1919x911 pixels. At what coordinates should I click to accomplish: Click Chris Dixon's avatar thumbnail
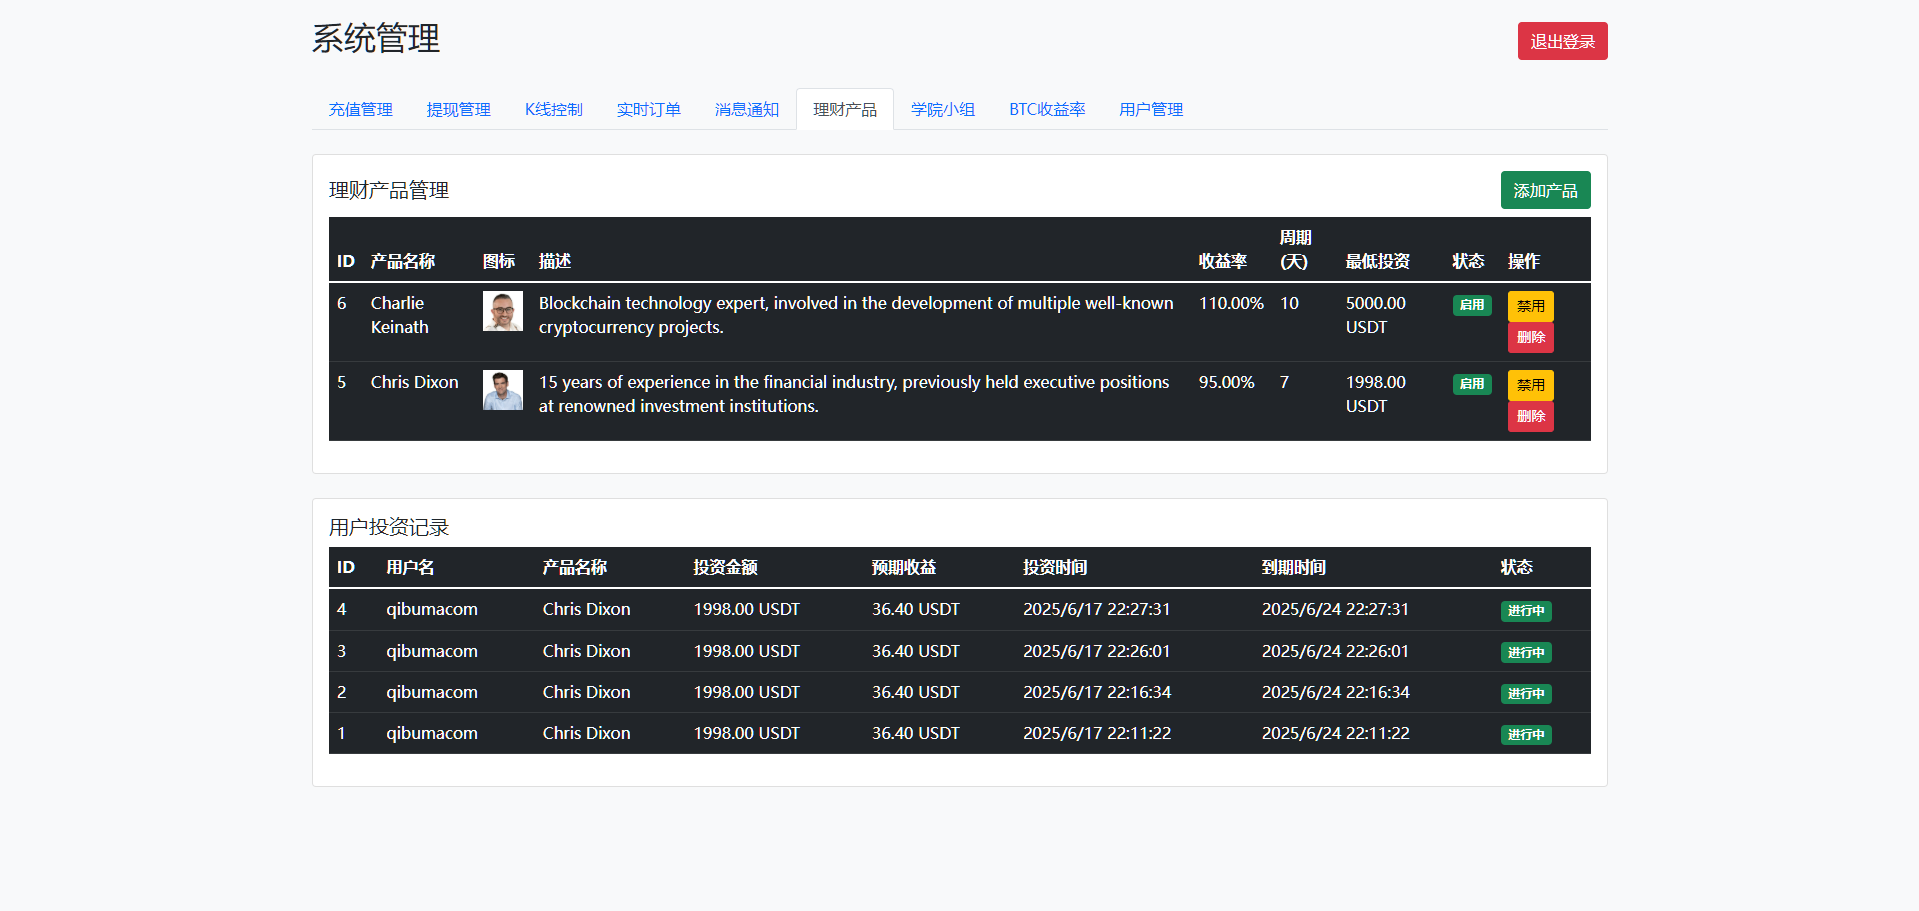(x=502, y=390)
